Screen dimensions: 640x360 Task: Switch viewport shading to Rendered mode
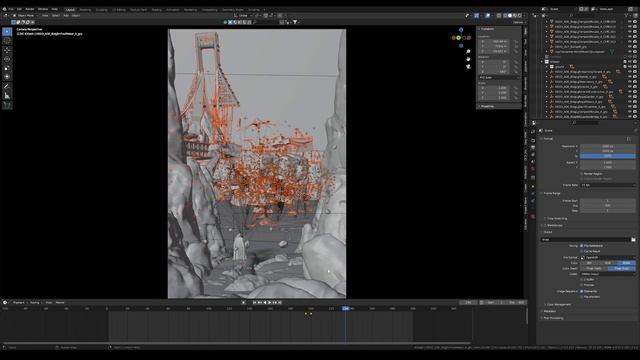[x=520, y=16]
